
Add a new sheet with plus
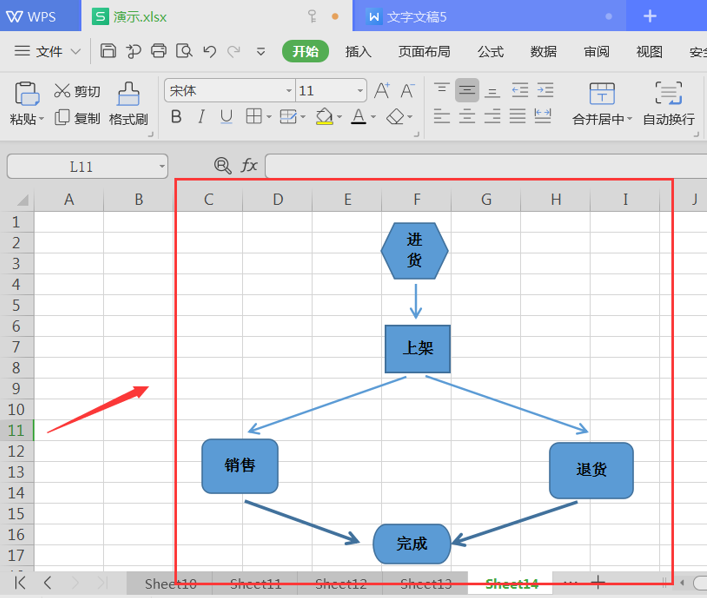coord(598,582)
